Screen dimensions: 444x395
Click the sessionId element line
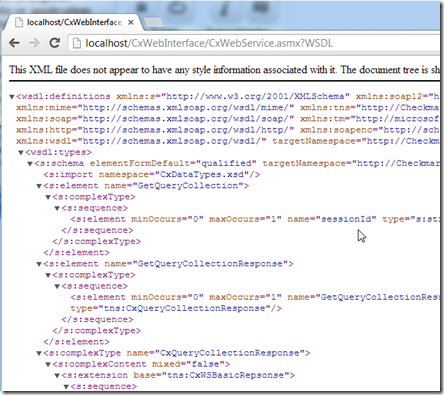pyautogui.click(x=255, y=219)
